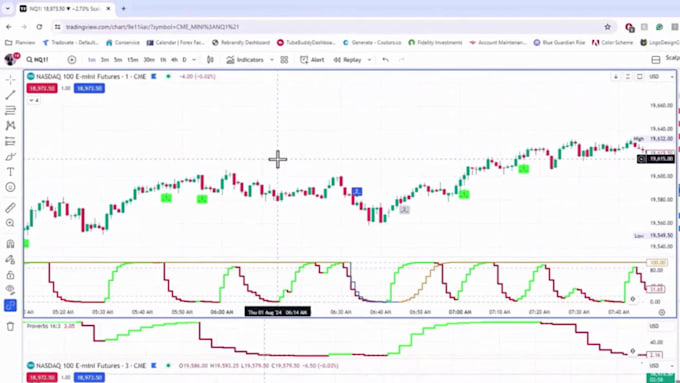Open the candlestick chart type selector

(210, 60)
